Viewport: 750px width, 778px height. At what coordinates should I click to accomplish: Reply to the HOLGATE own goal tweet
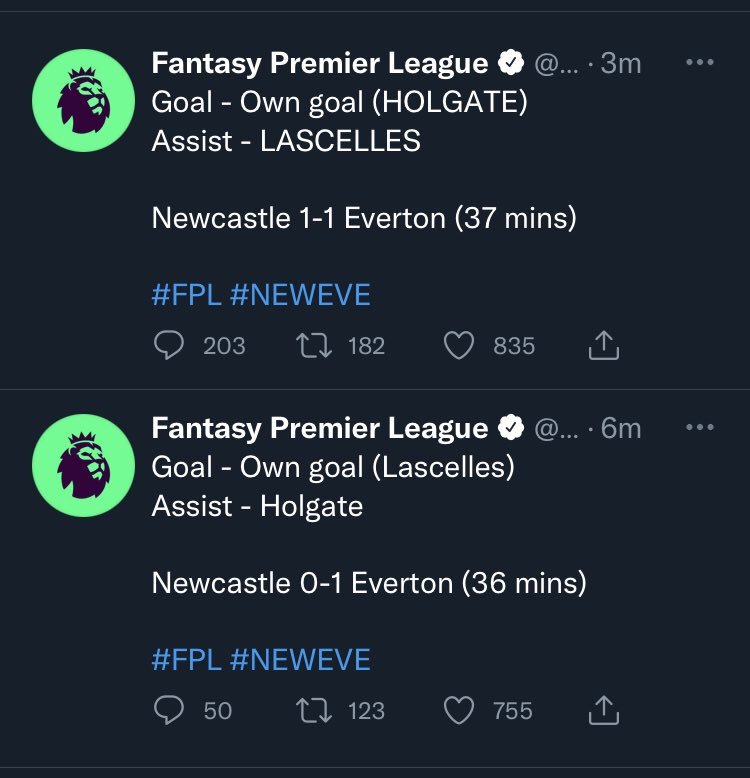170,346
